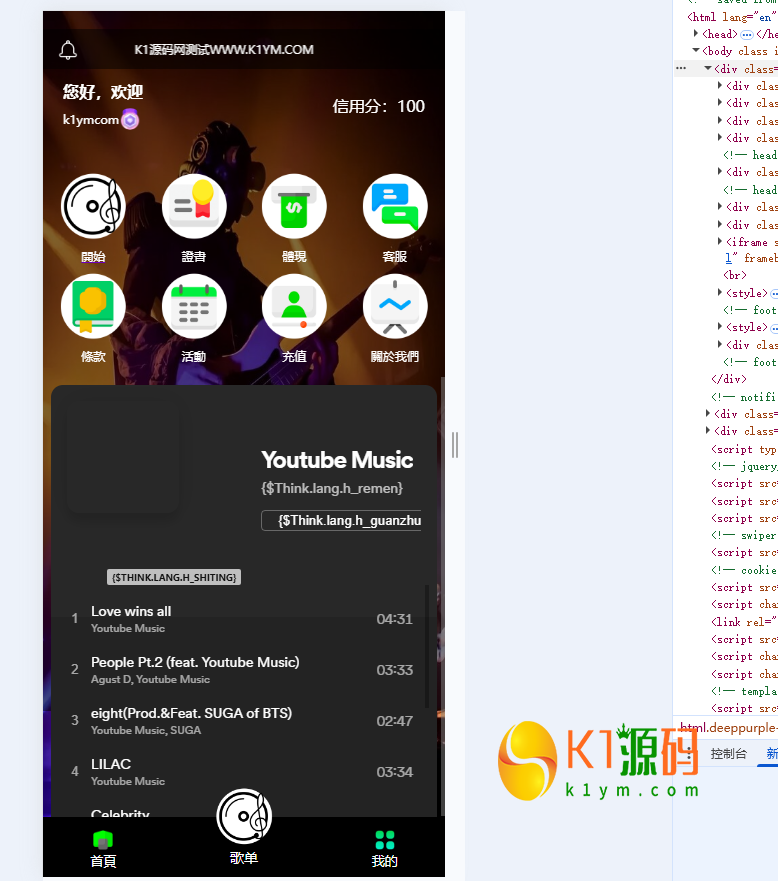778x881 pixels.
Task: Expand the second style node in devtools
Action: tap(720, 327)
